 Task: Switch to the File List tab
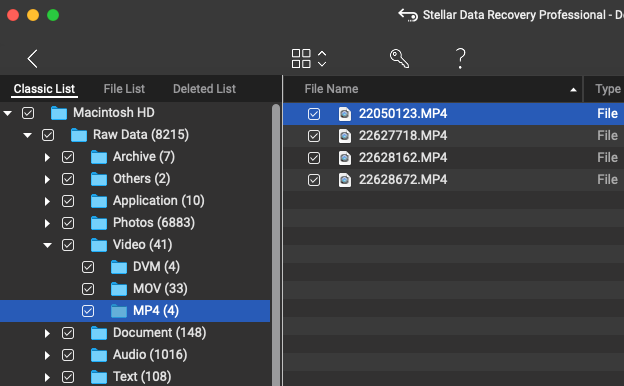124,89
